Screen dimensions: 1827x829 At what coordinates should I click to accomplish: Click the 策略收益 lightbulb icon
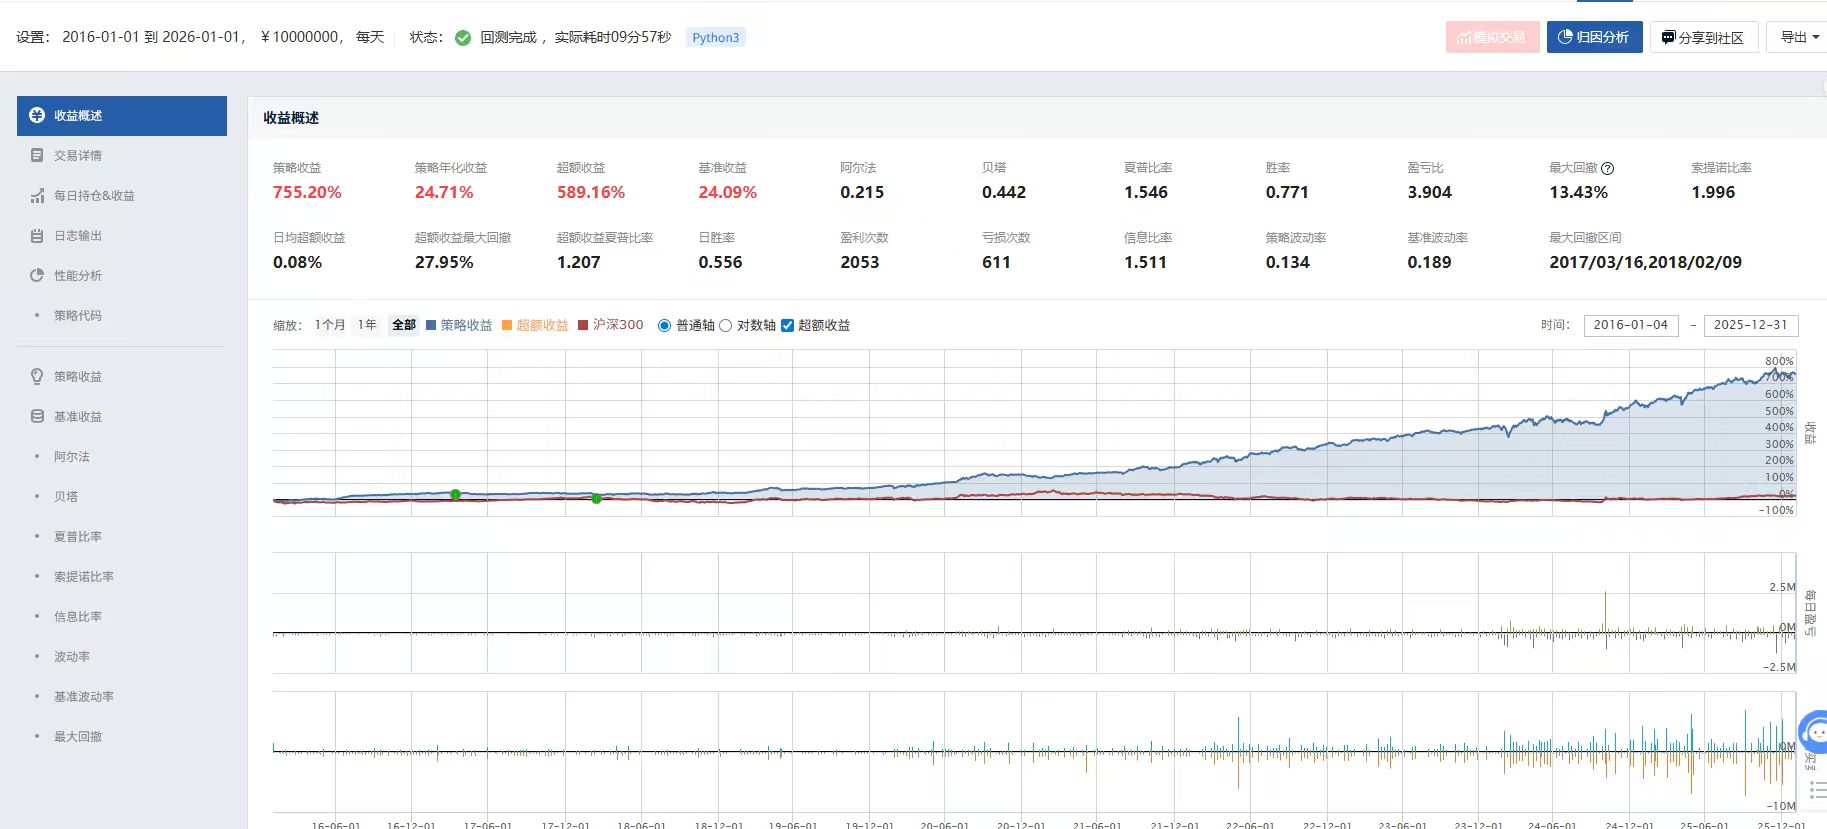[x=37, y=376]
